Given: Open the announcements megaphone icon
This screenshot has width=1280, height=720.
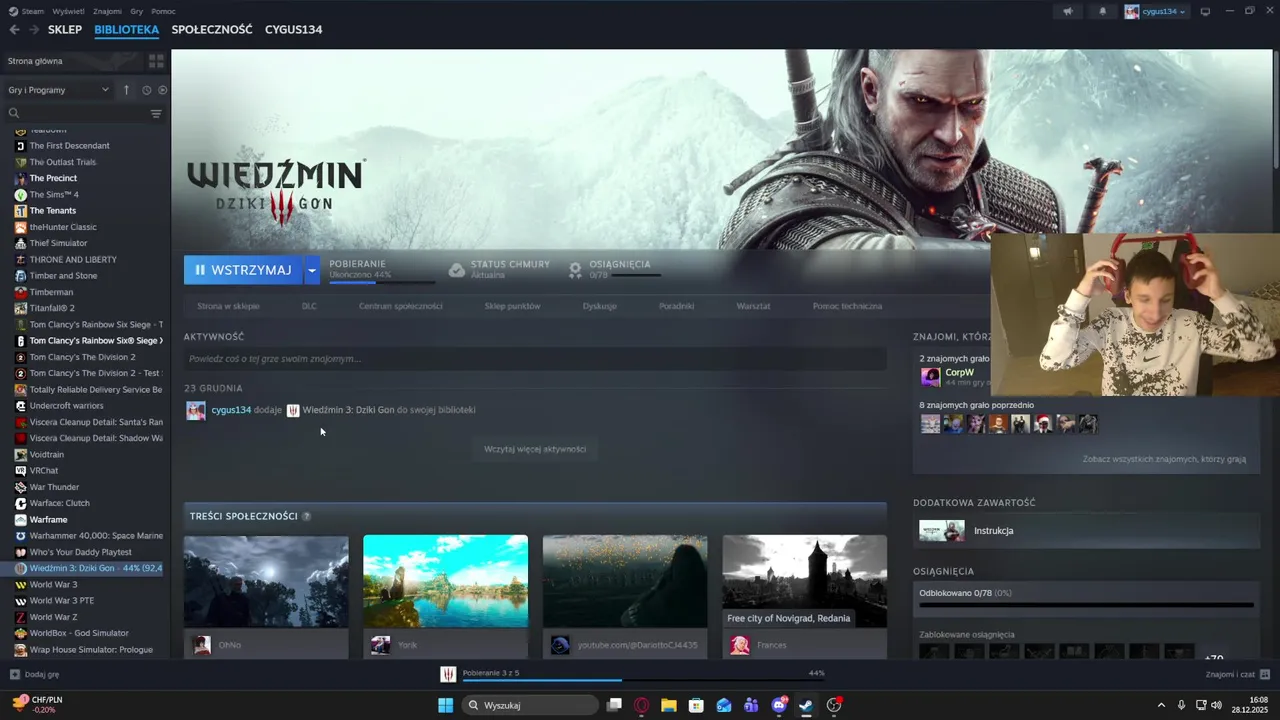Looking at the screenshot, I should tap(1068, 11).
